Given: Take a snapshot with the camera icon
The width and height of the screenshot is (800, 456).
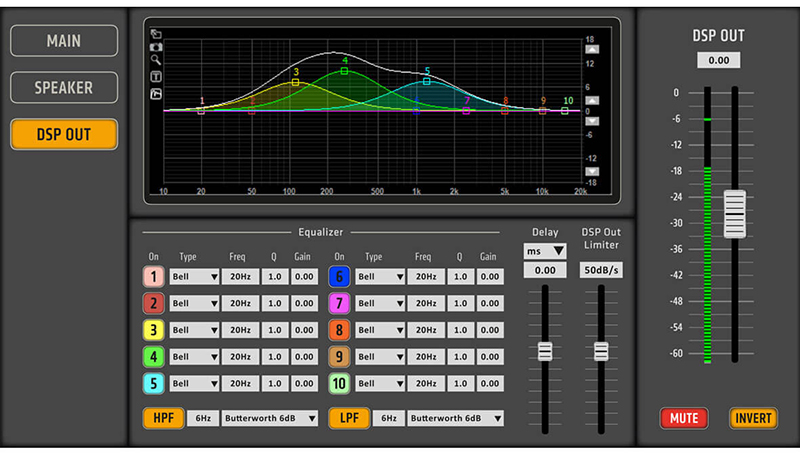Looking at the screenshot, I should (x=156, y=47).
